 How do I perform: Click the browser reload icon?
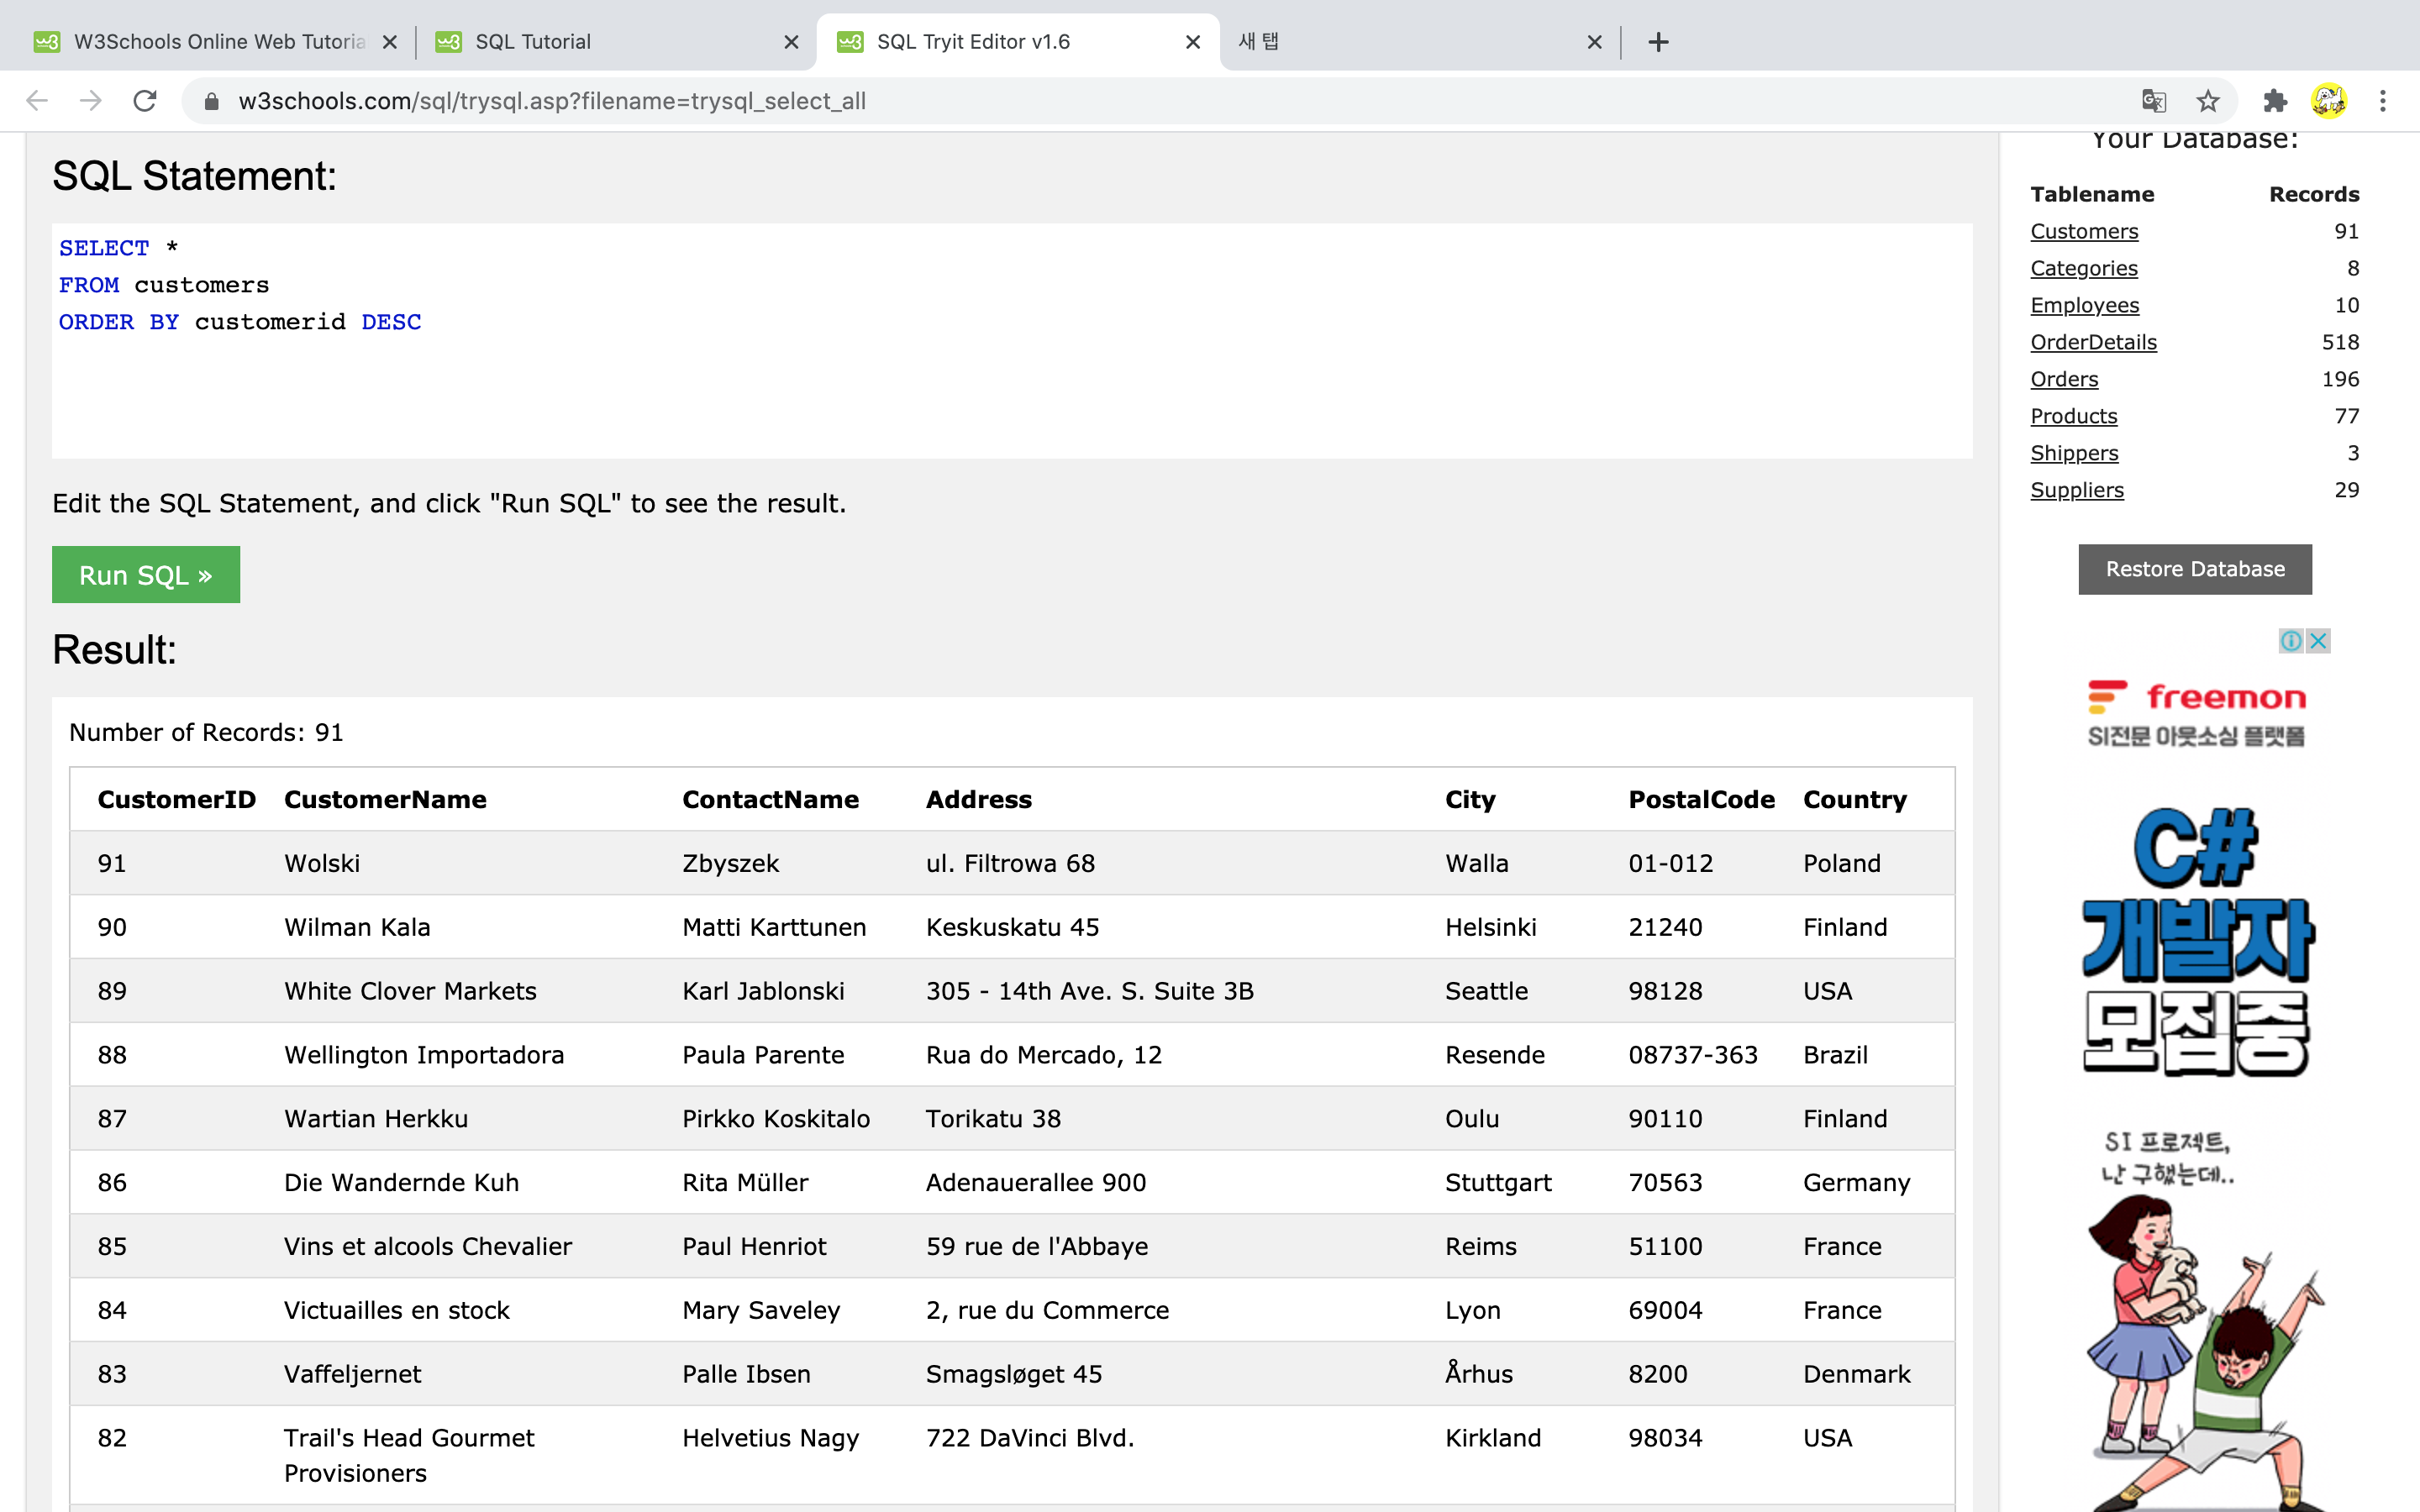pyautogui.click(x=145, y=101)
